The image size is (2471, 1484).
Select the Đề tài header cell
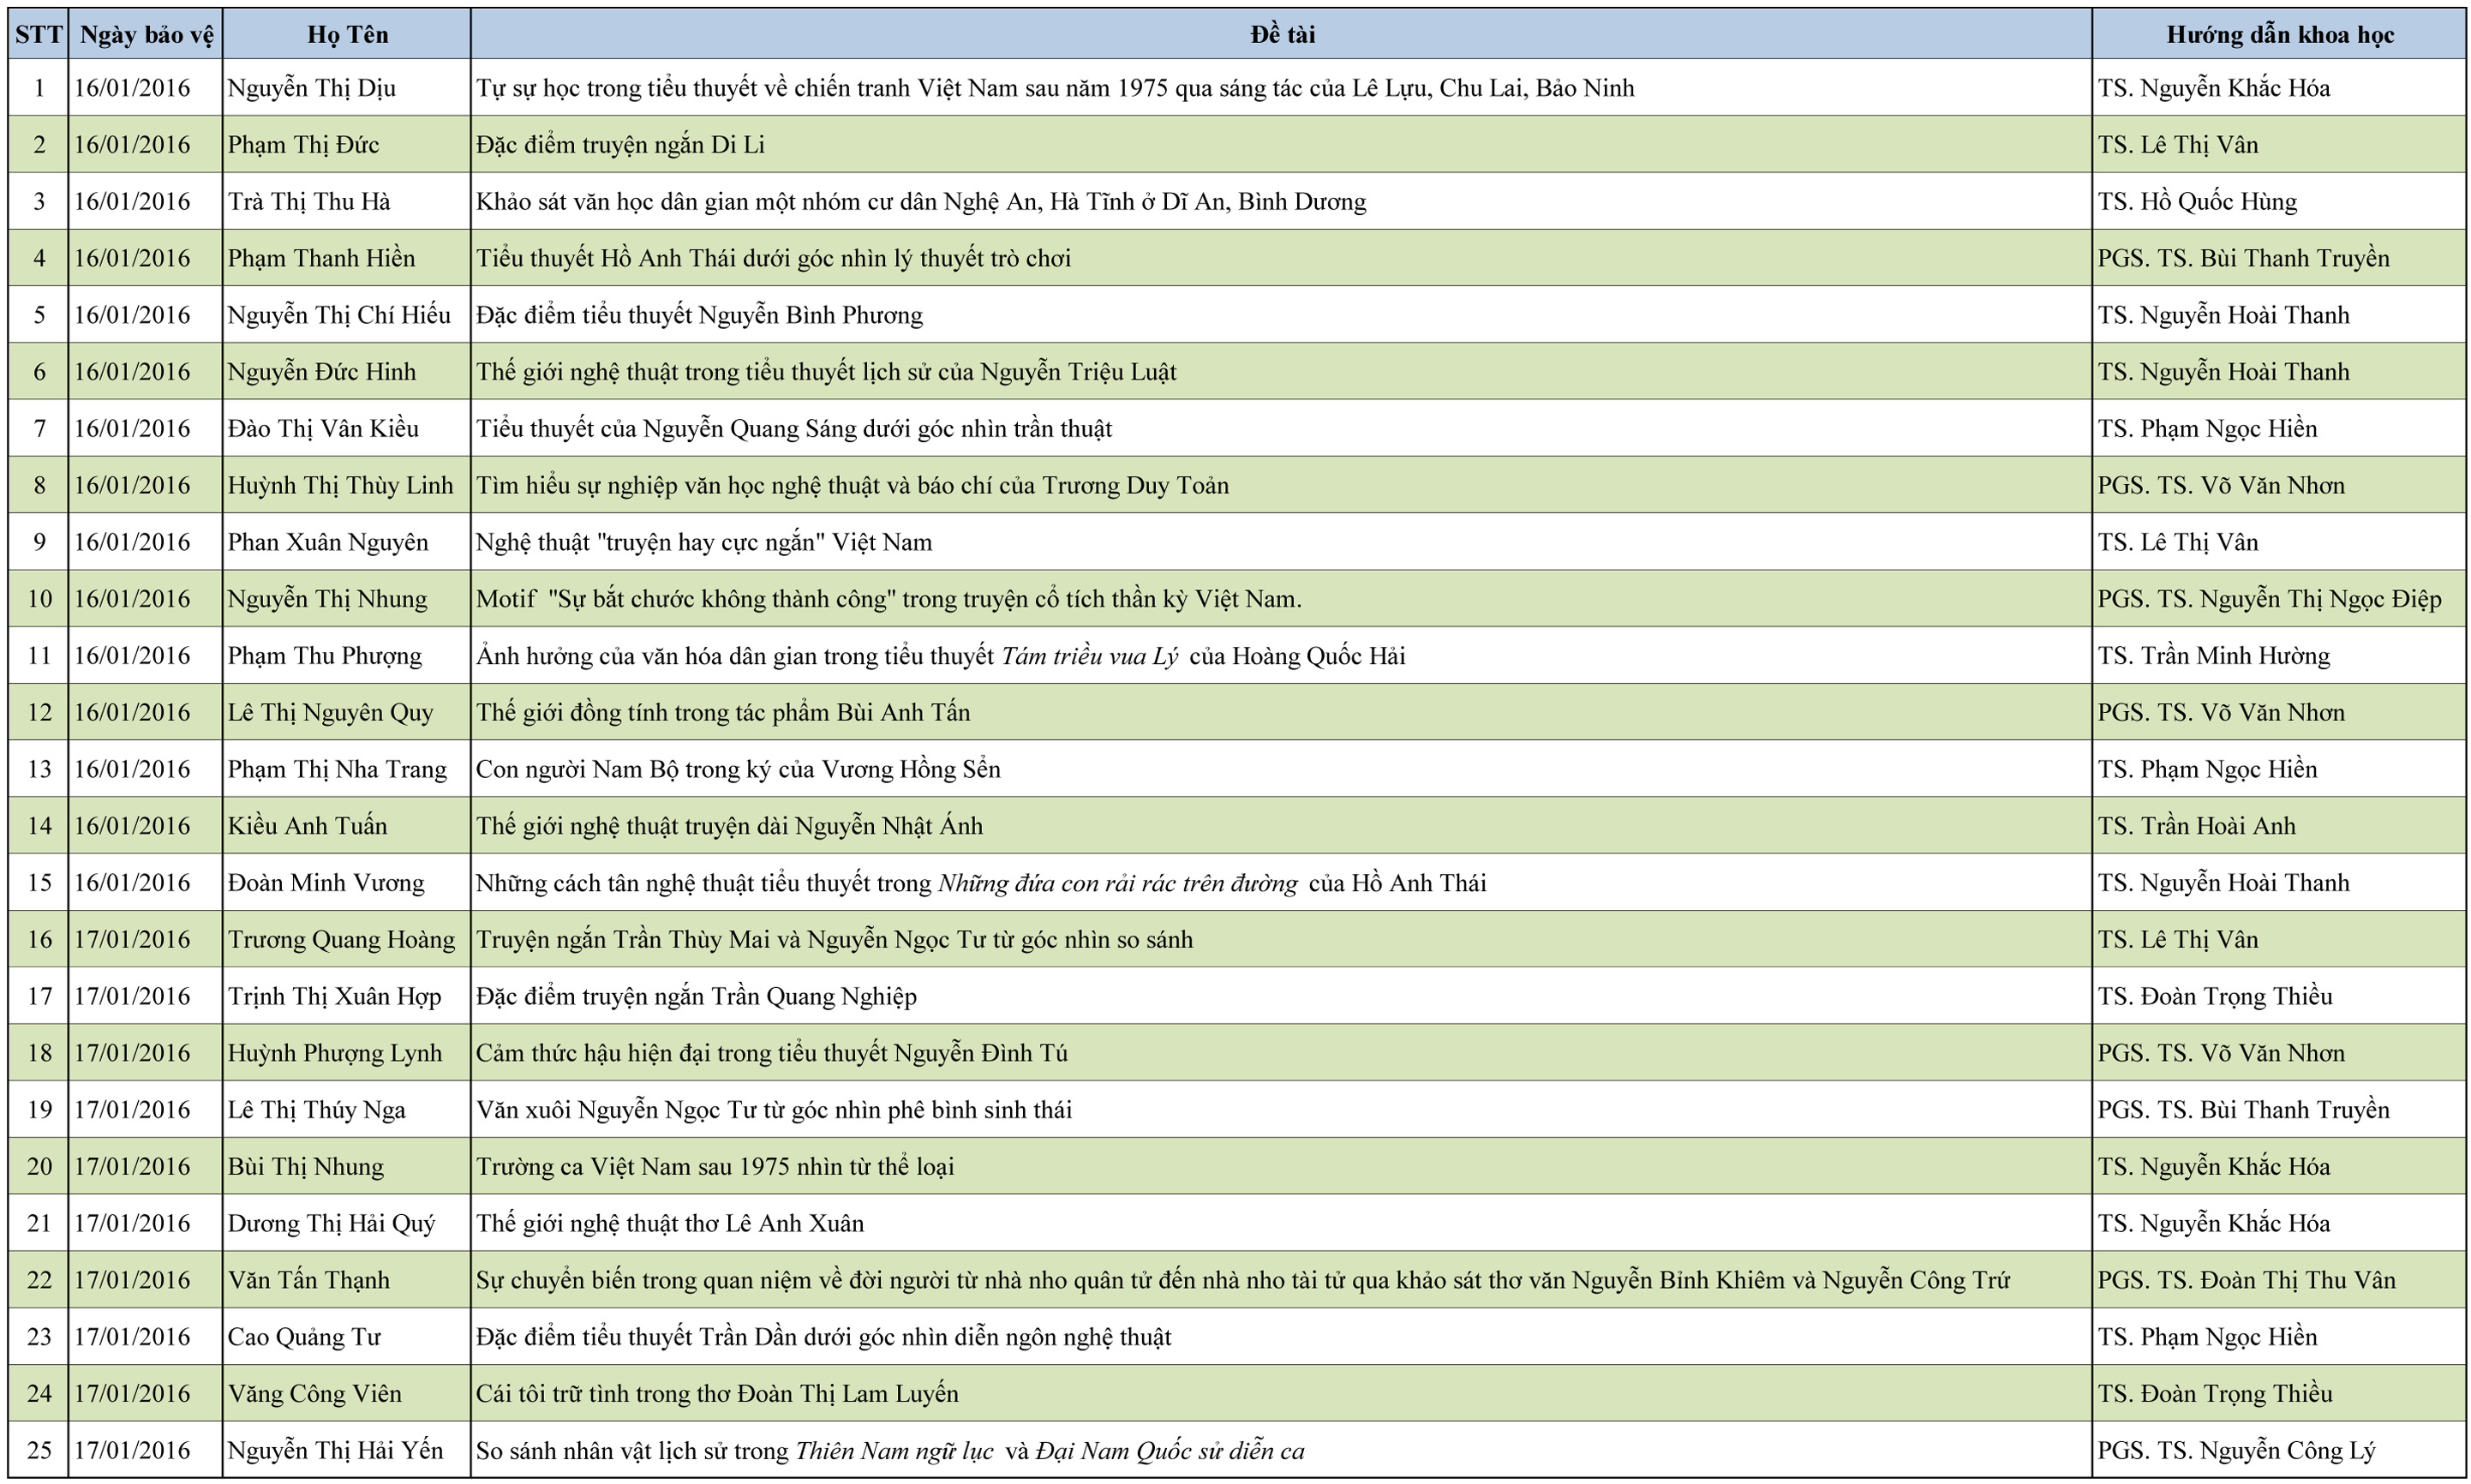tap(1281, 35)
